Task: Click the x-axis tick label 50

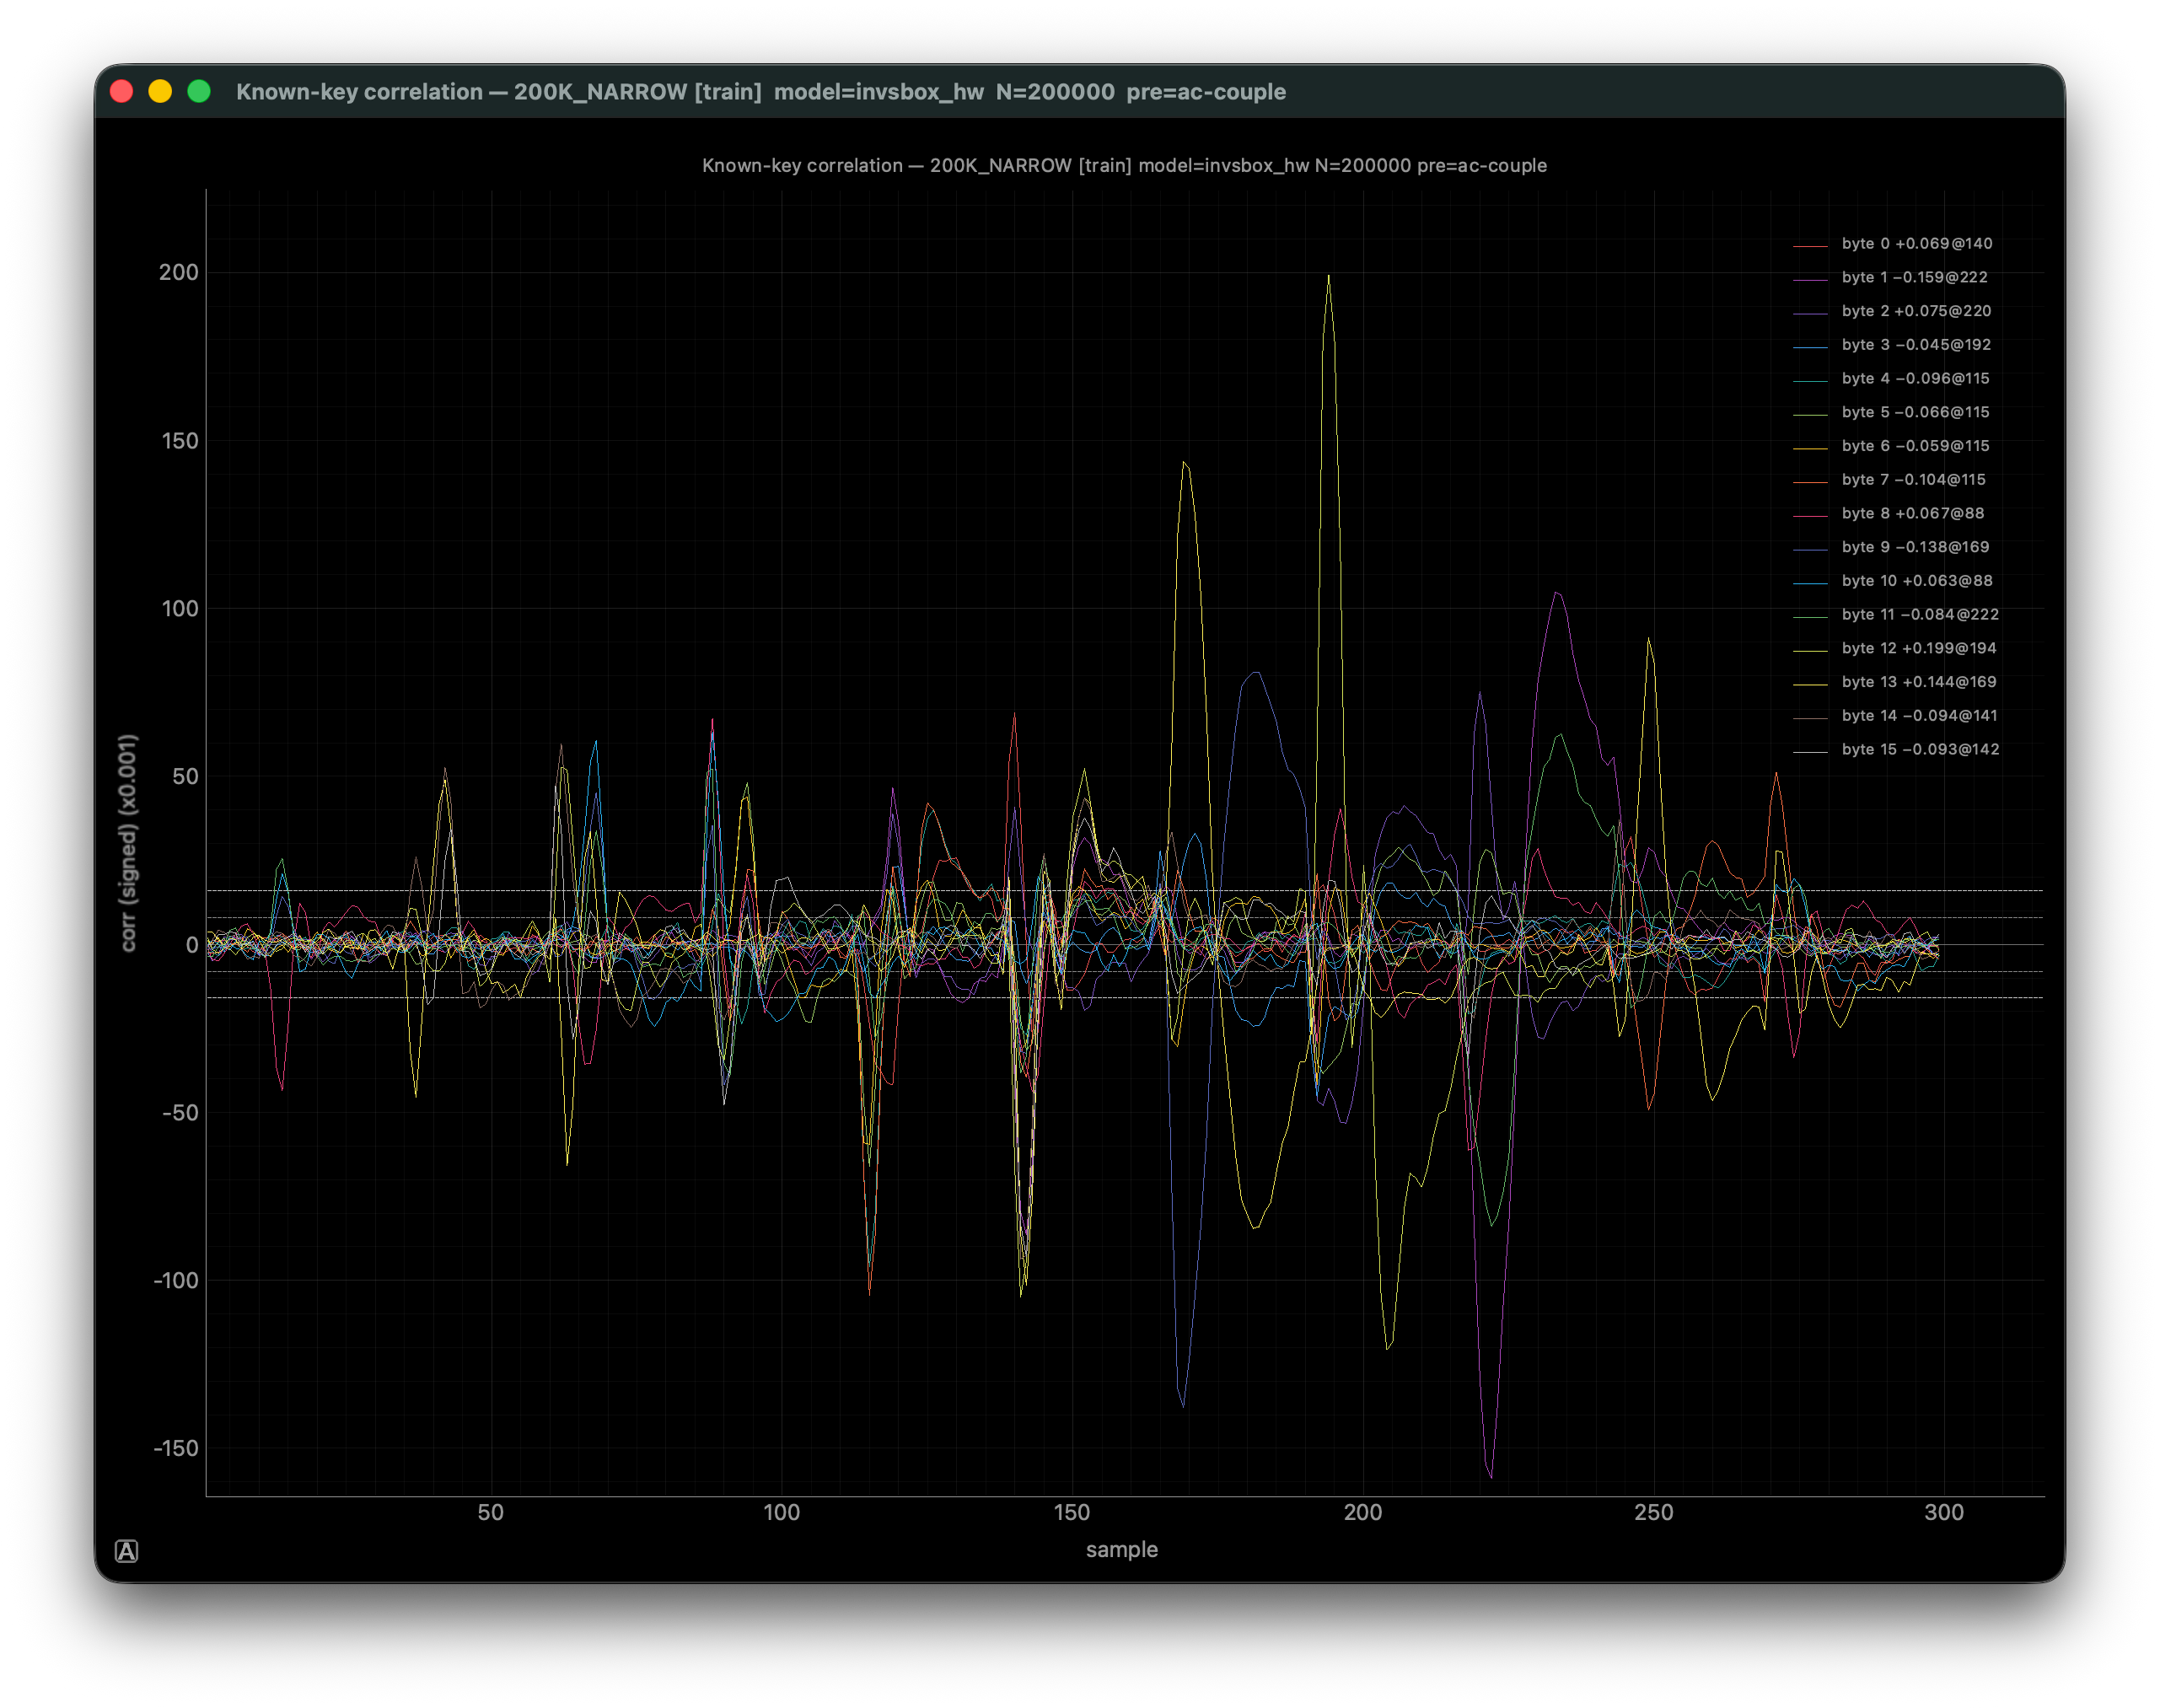Action: tap(490, 1512)
